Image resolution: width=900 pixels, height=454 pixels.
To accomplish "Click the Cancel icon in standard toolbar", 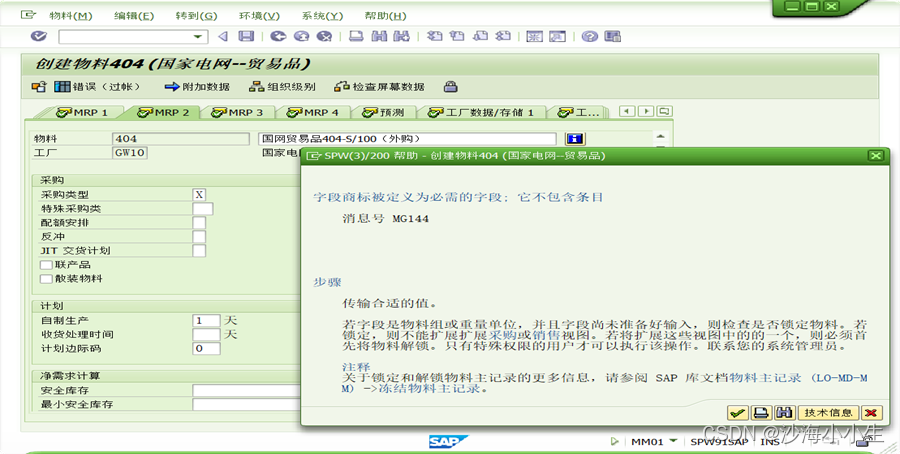I will click(324, 37).
